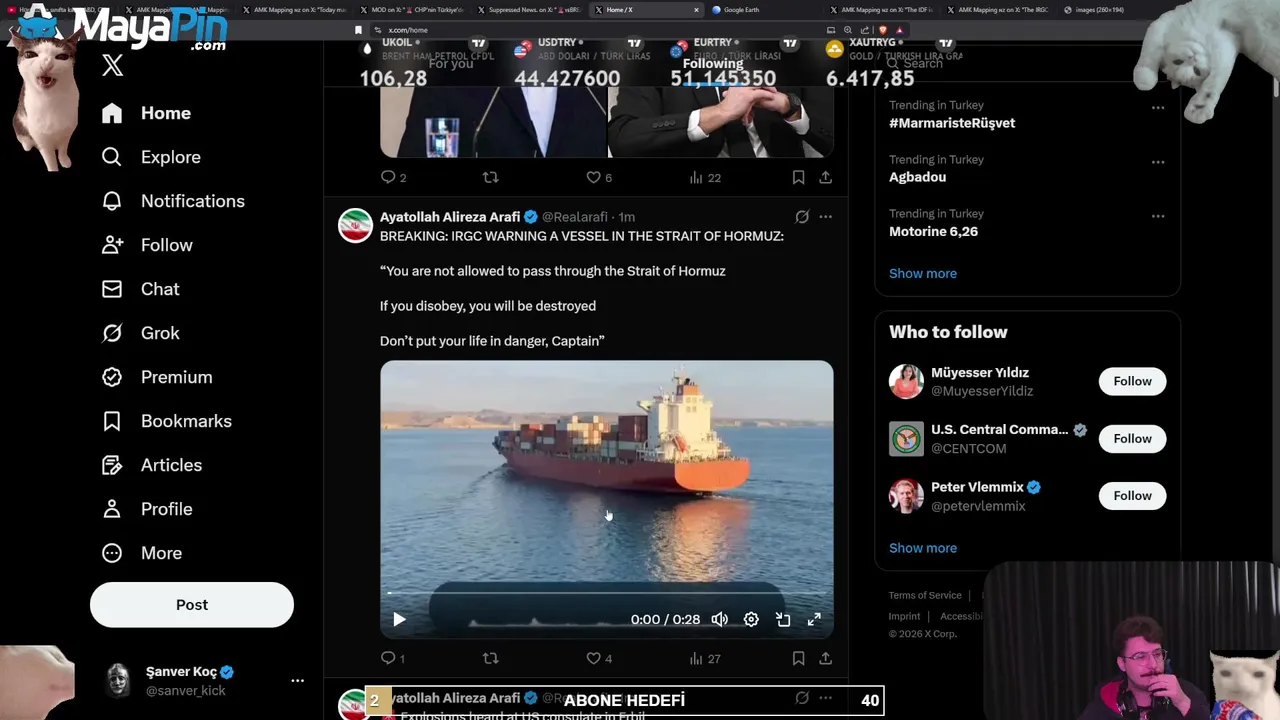Open Notifications in the sidebar
Viewport: 1280px width, 720px height.
coord(173,201)
